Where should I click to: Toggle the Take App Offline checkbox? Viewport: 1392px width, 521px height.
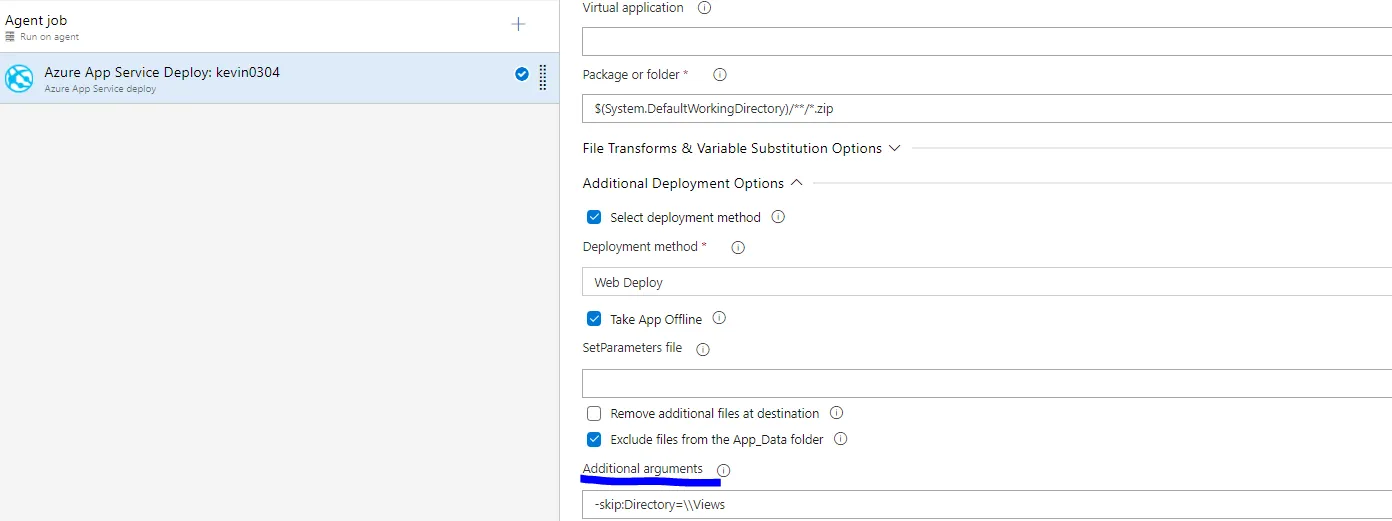594,319
